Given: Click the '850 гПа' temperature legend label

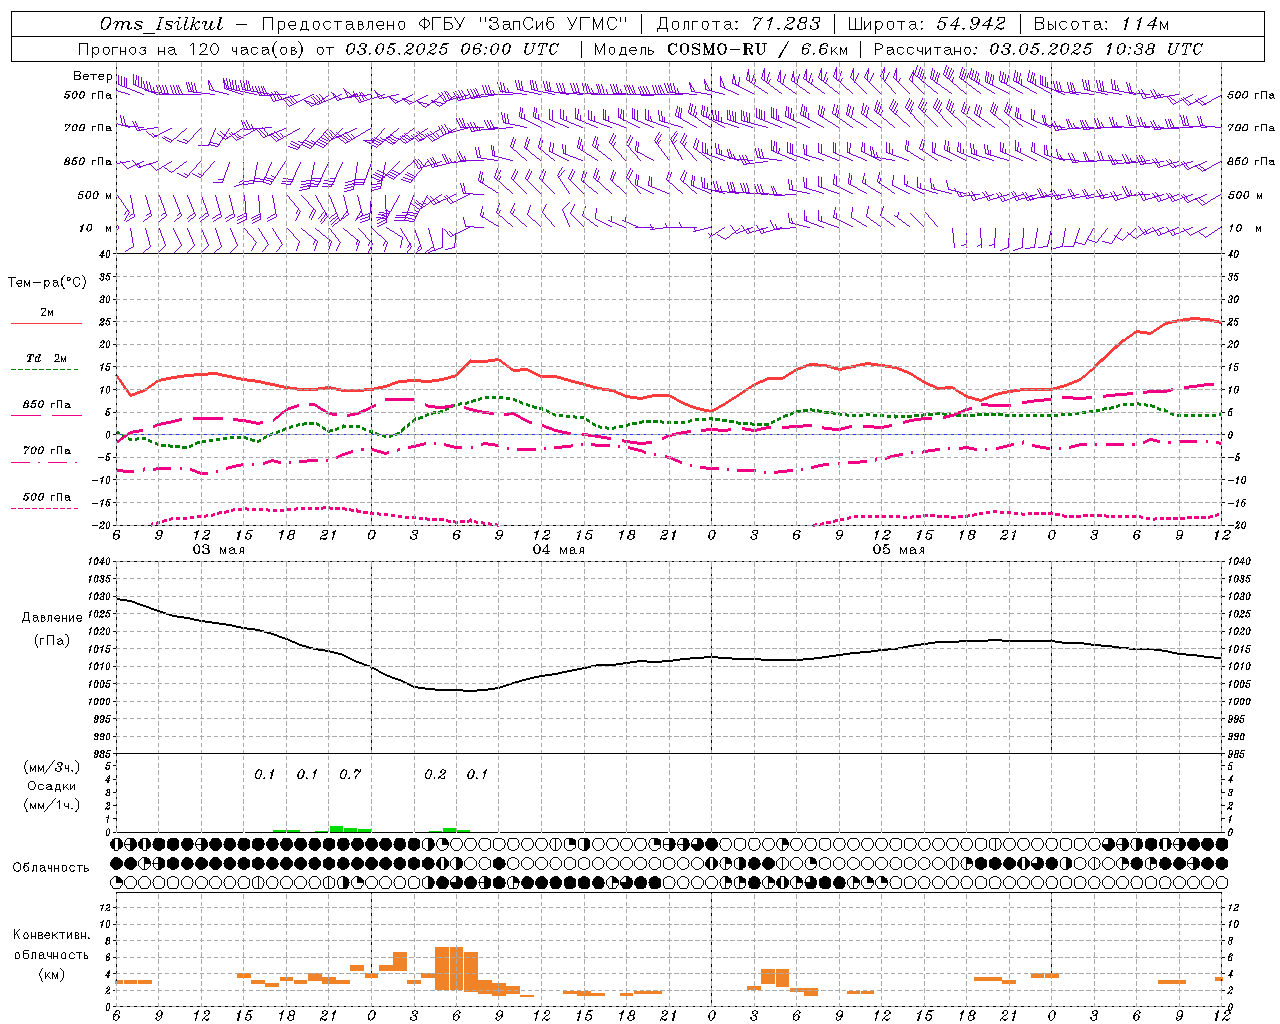Looking at the screenshot, I should click(47, 405).
